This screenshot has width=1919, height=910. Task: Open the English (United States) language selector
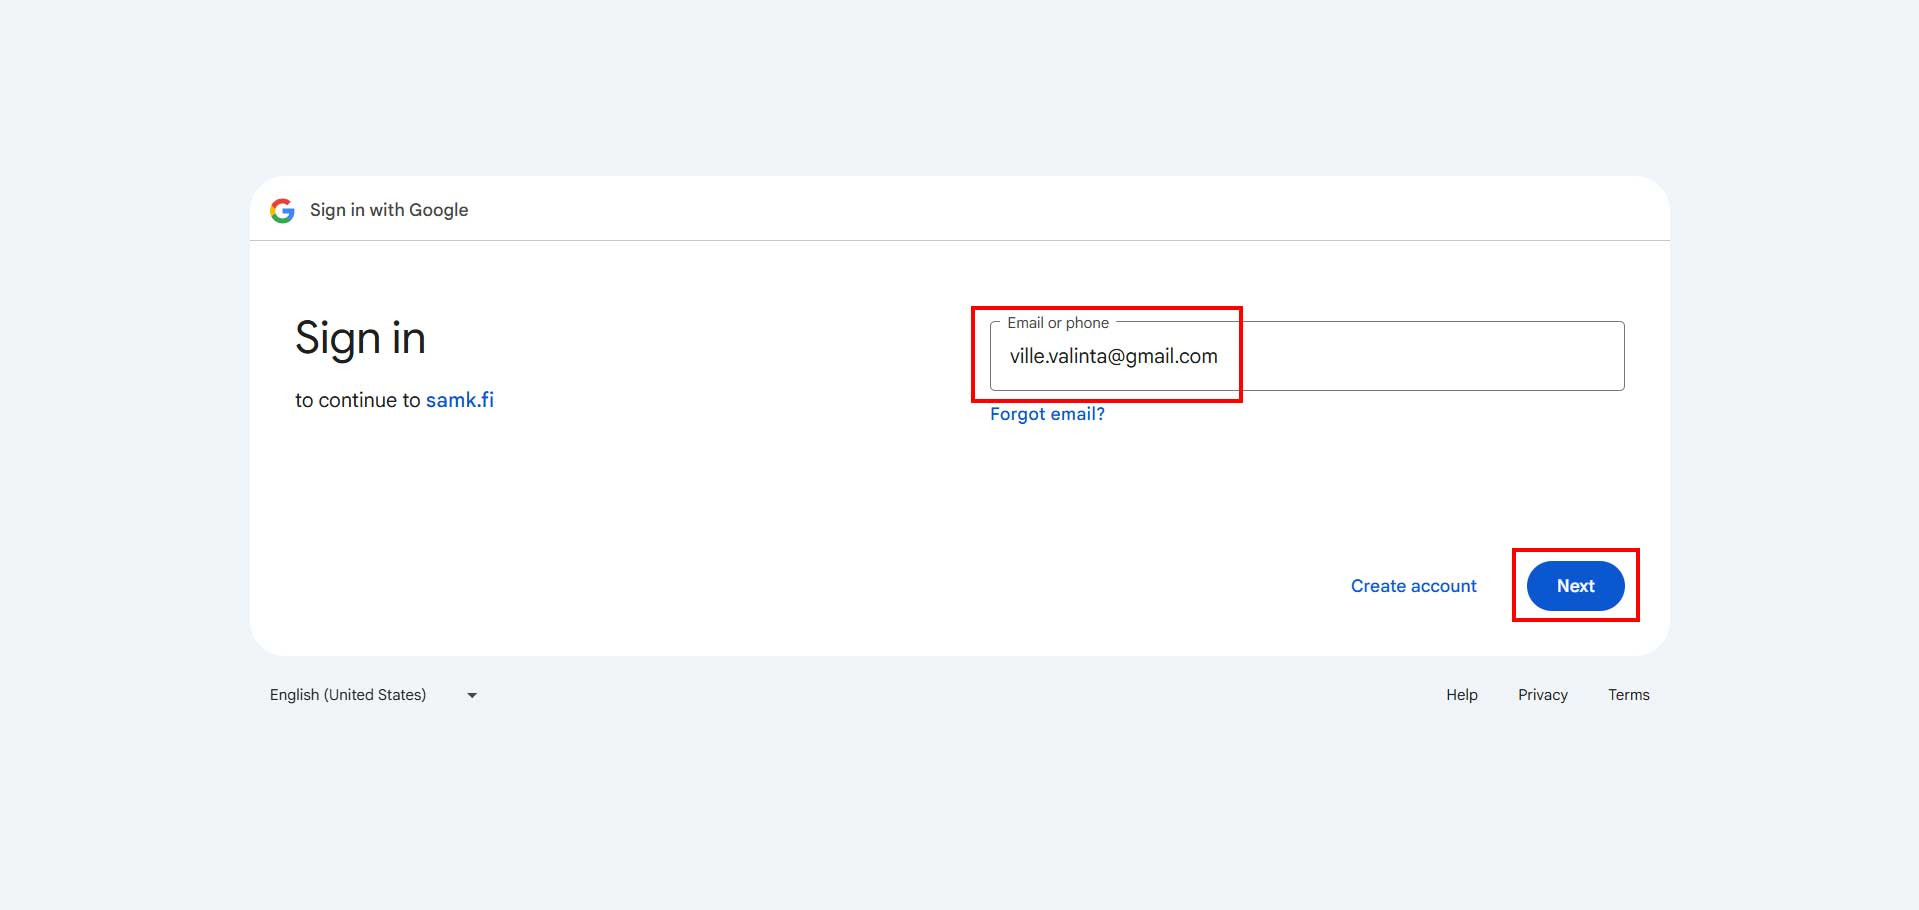[x=348, y=695]
